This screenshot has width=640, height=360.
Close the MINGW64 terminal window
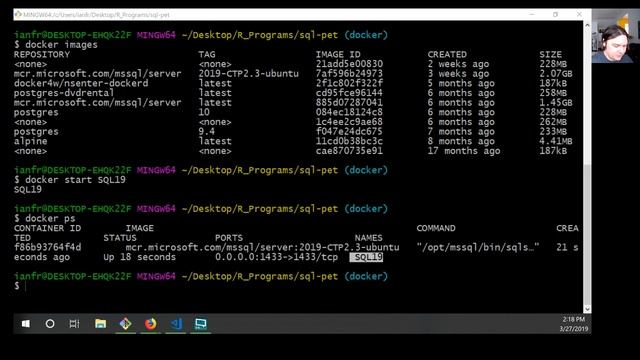[579, 14]
